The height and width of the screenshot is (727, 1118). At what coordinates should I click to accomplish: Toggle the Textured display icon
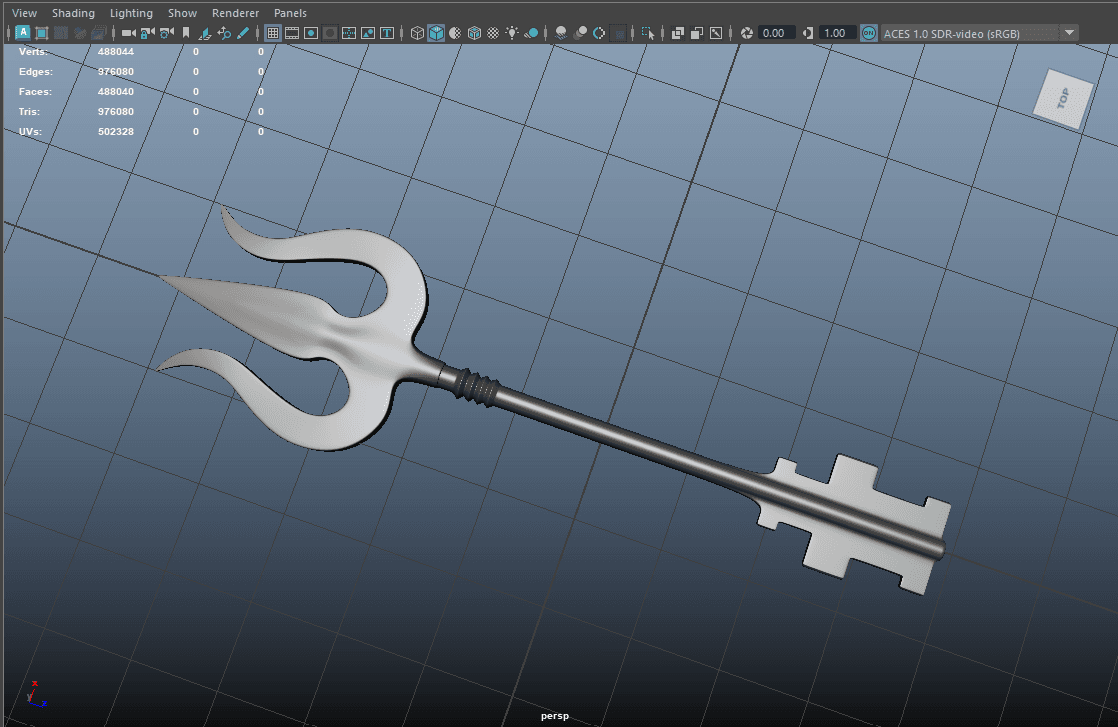(493, 33)
